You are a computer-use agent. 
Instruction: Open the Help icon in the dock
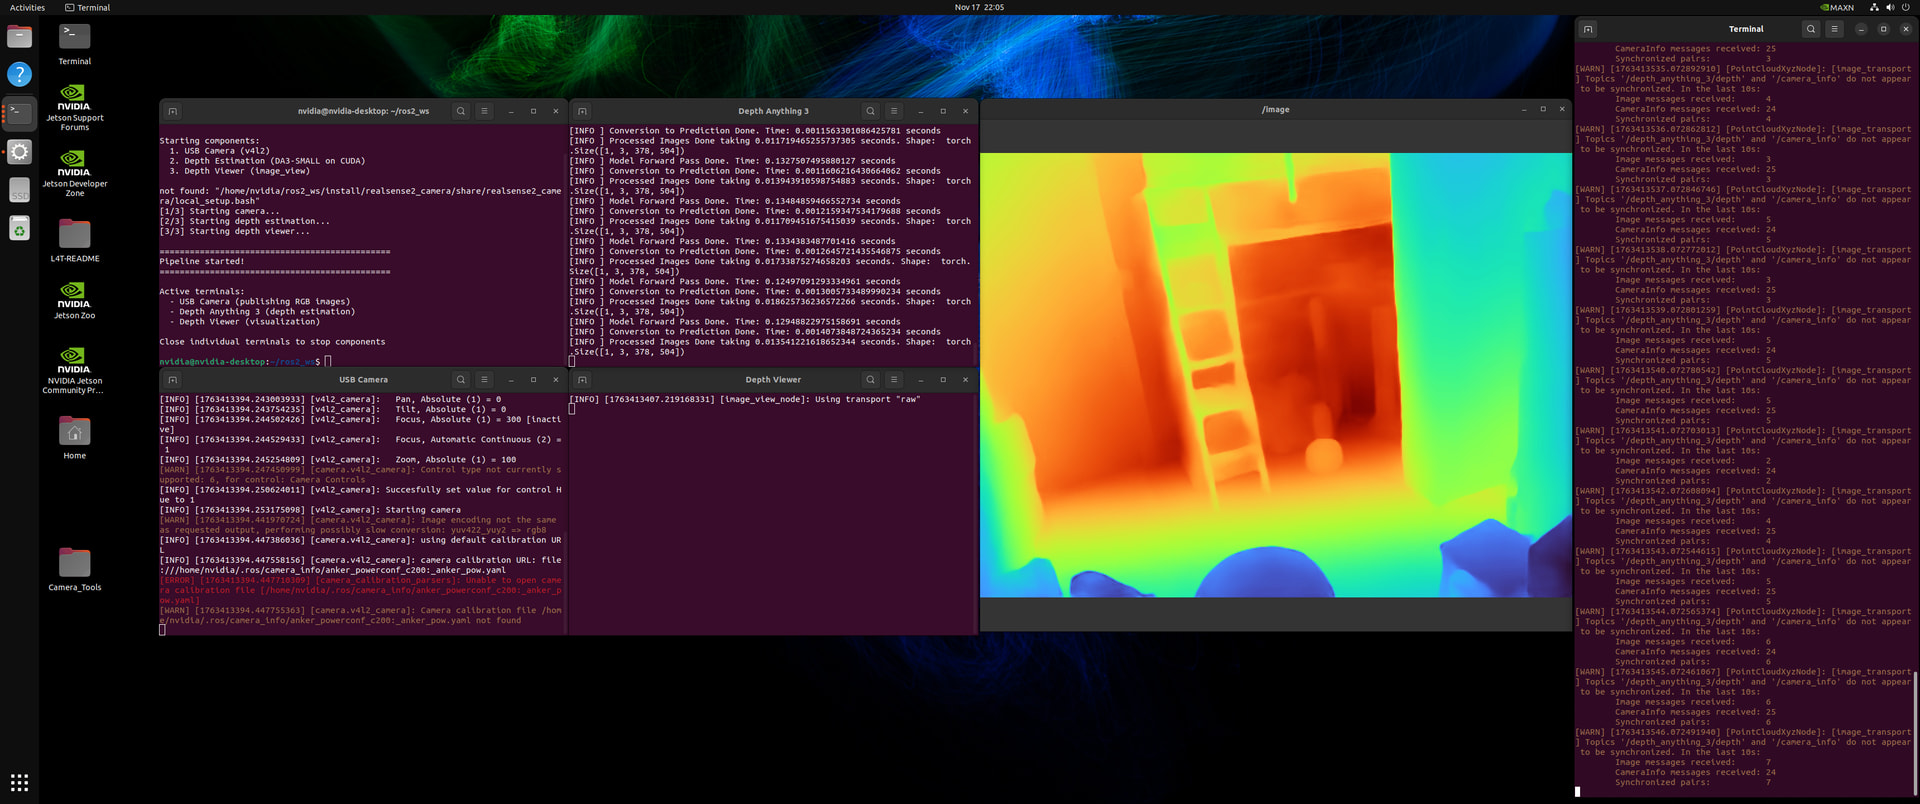coord(19,74)
